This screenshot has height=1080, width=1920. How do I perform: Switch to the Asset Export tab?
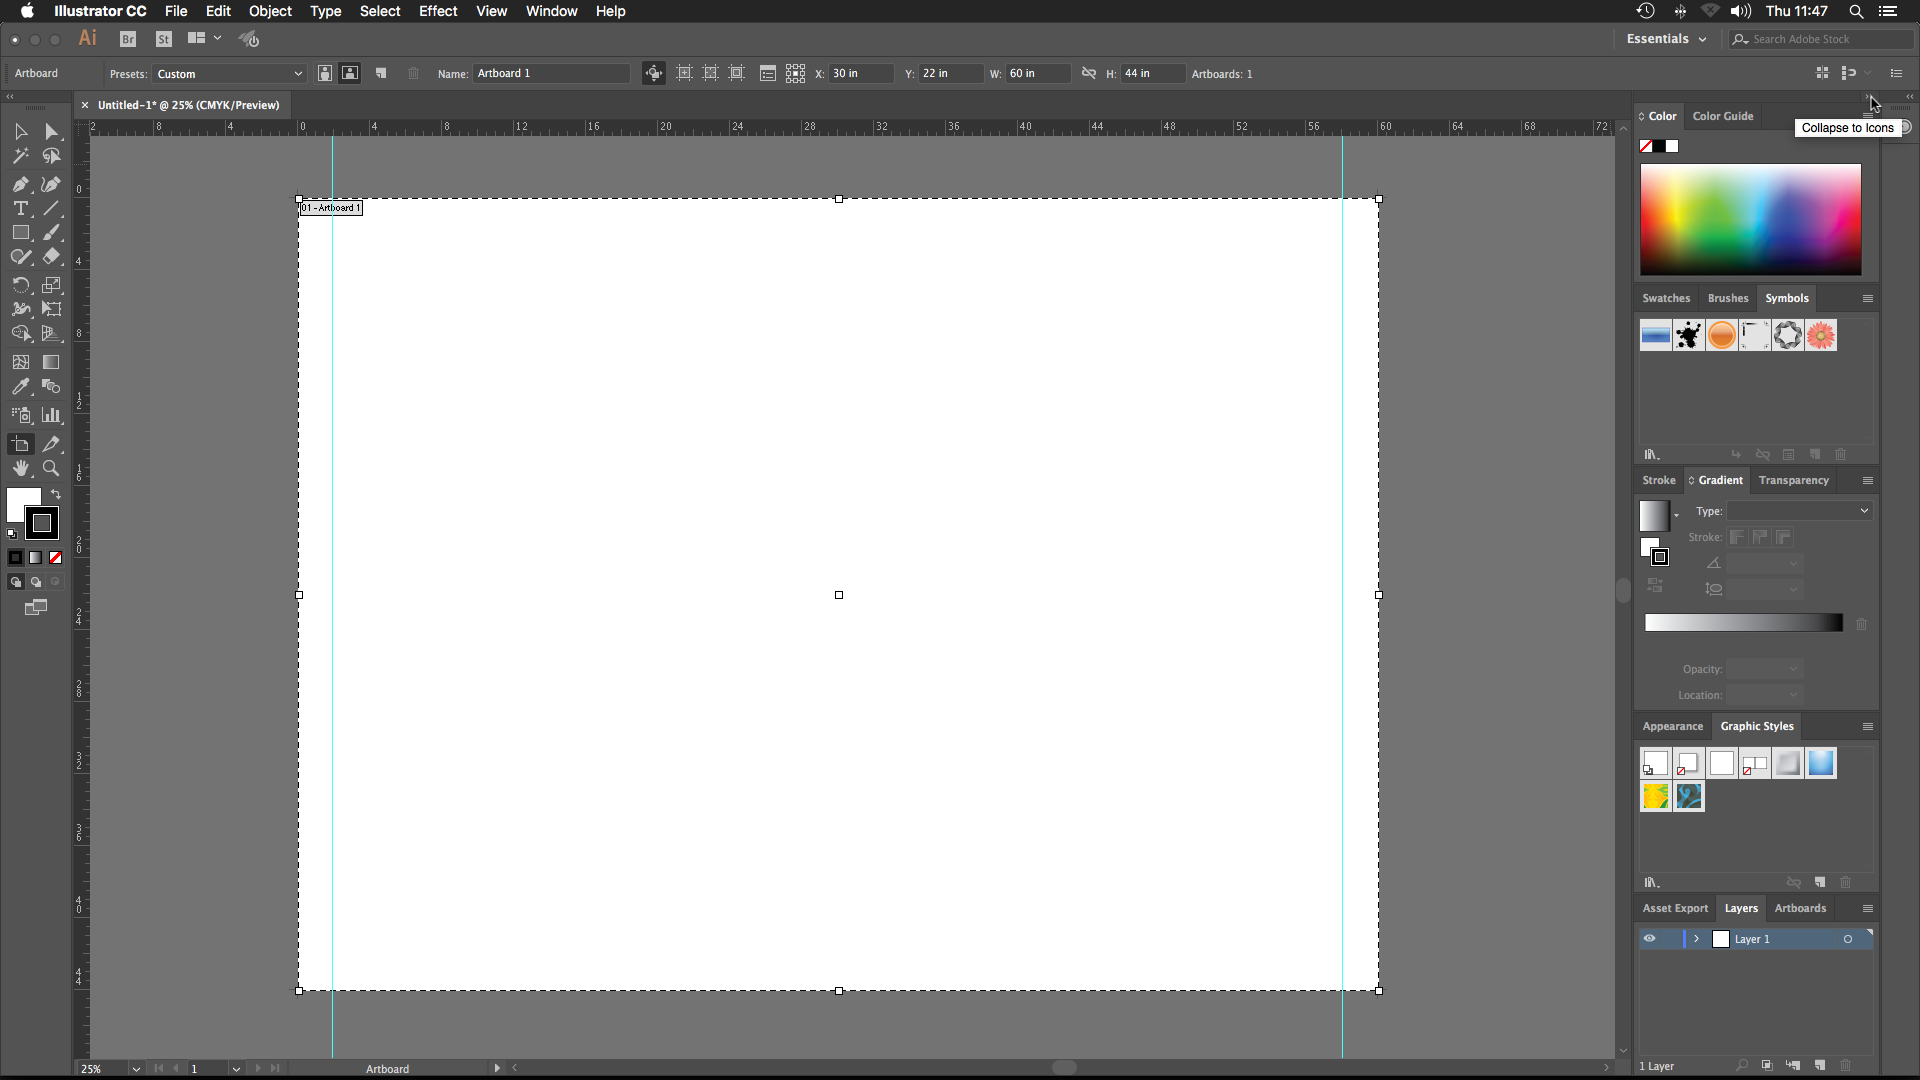pyautogui.click(x=1675, y=908)
